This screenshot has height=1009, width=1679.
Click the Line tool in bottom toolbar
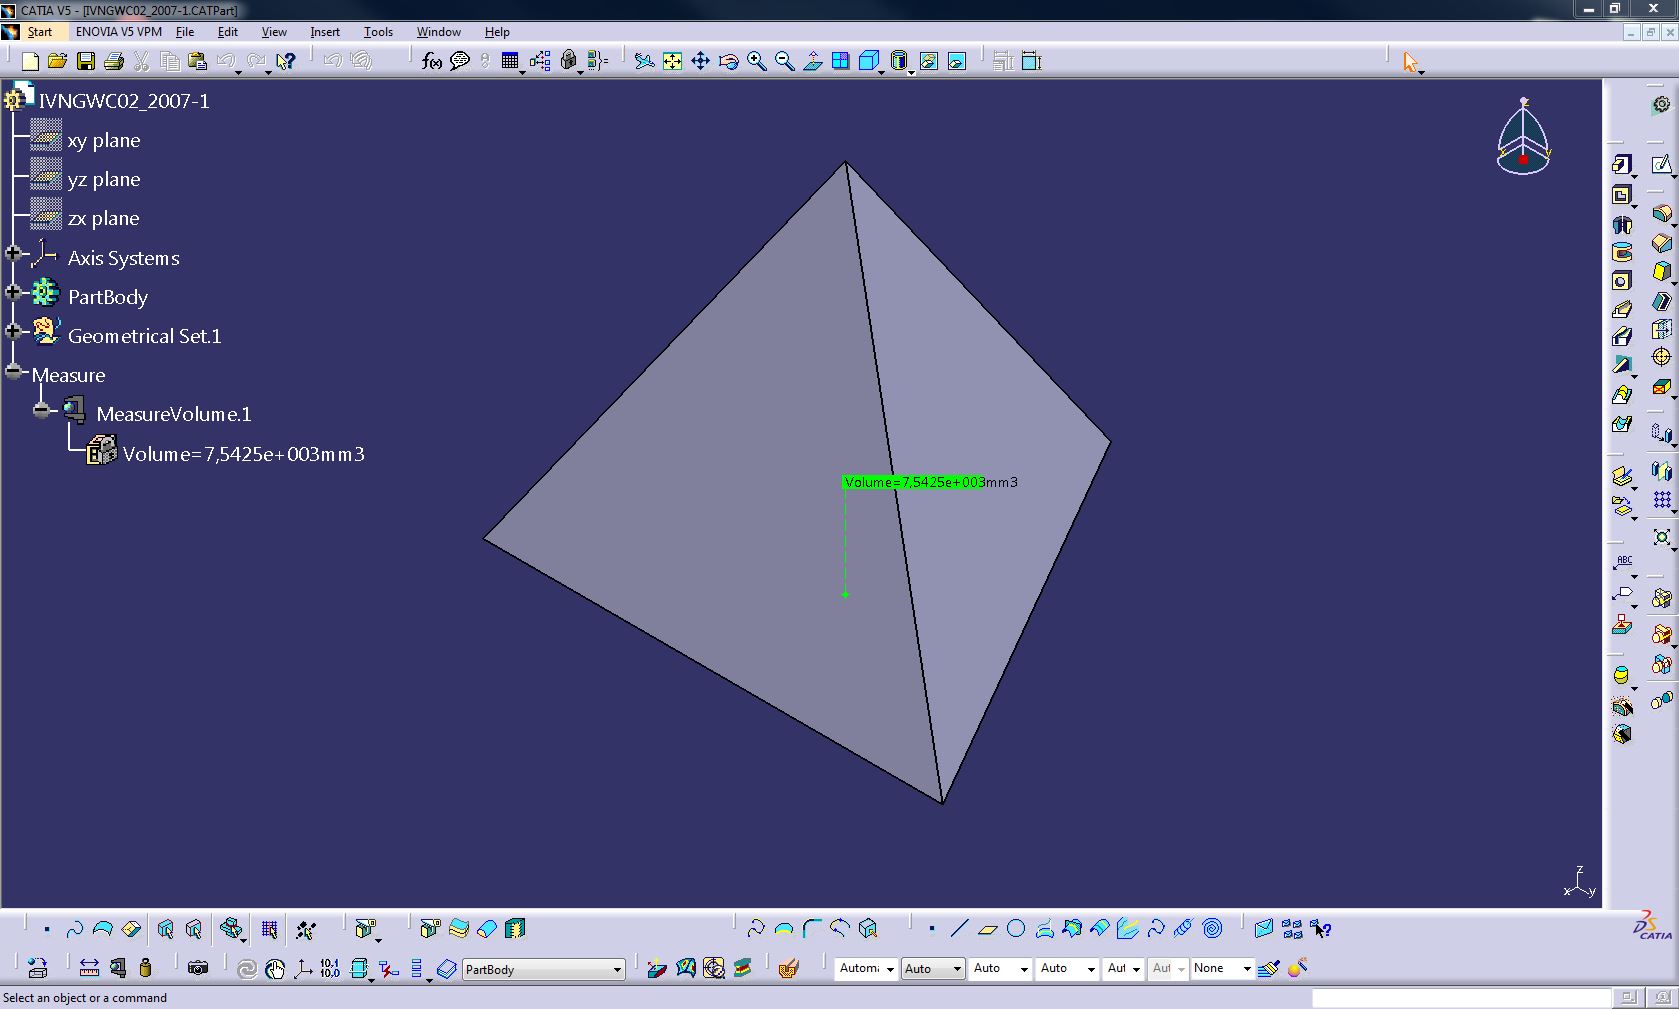tap(959, 929)
